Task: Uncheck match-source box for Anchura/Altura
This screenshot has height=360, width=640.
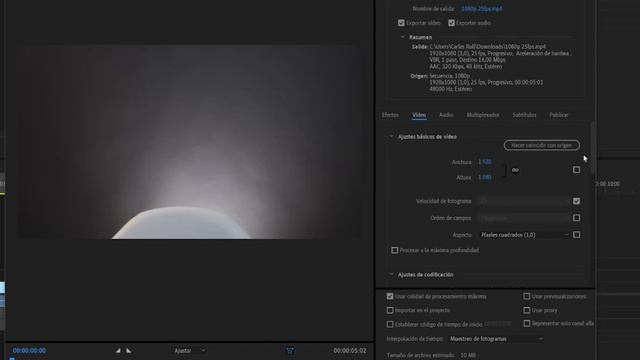Action: pos(576,169)
